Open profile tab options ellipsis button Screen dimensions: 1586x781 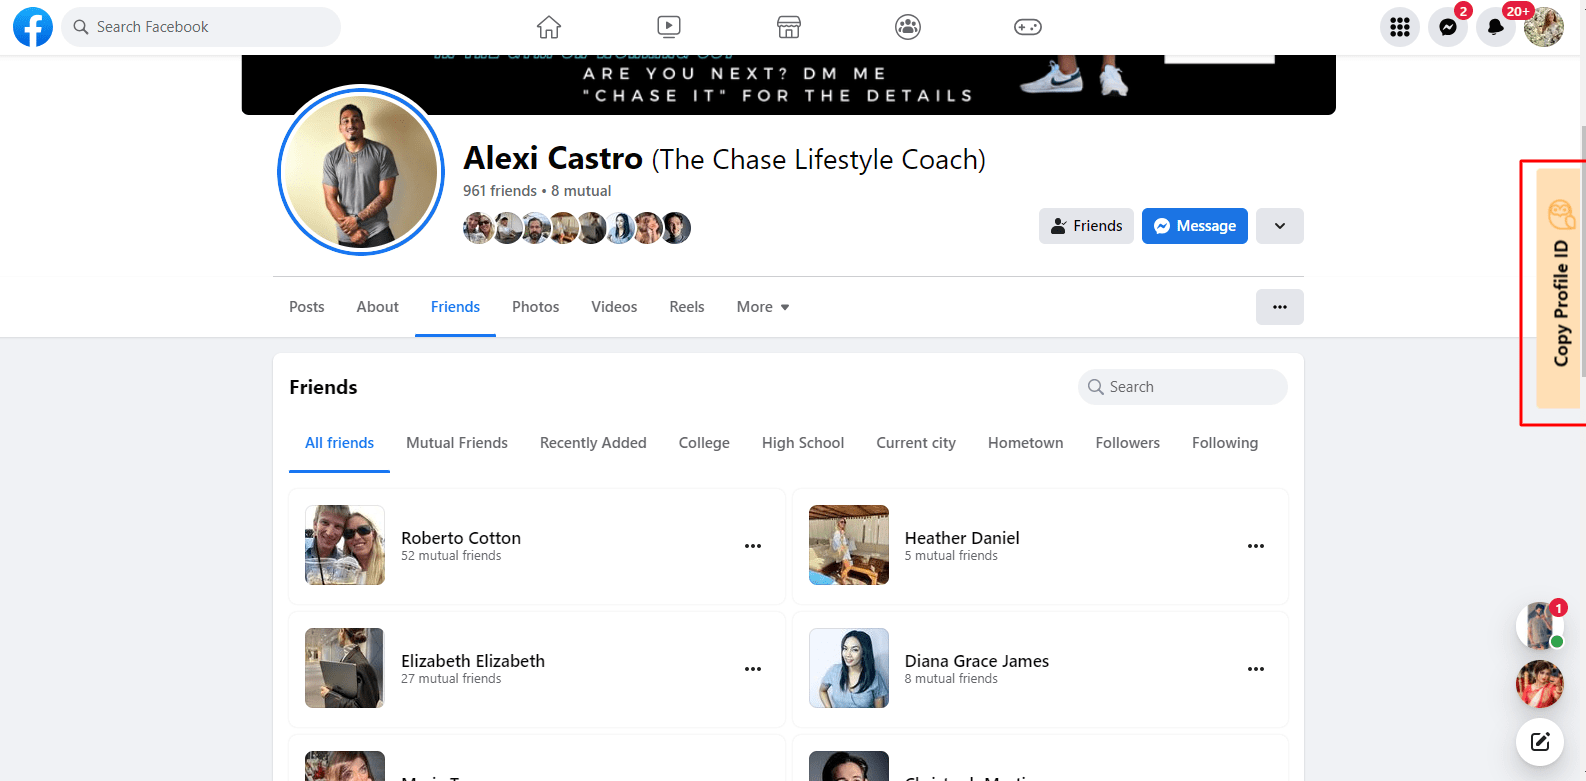(x=1280, y=307)
